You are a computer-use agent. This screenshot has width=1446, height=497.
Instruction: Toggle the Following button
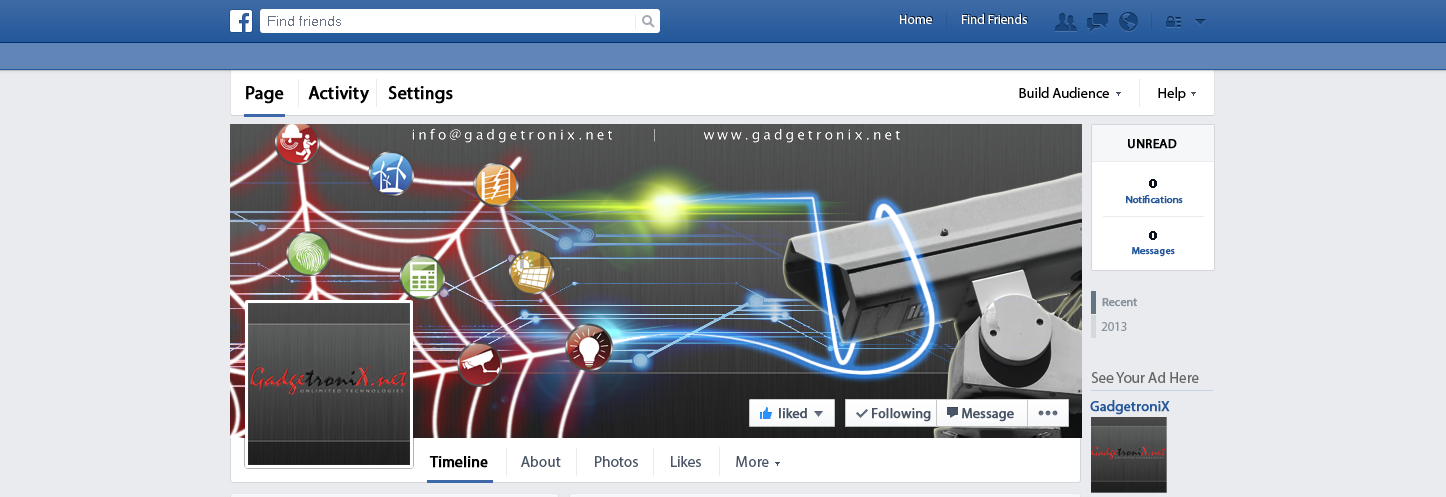click(891, 413)
